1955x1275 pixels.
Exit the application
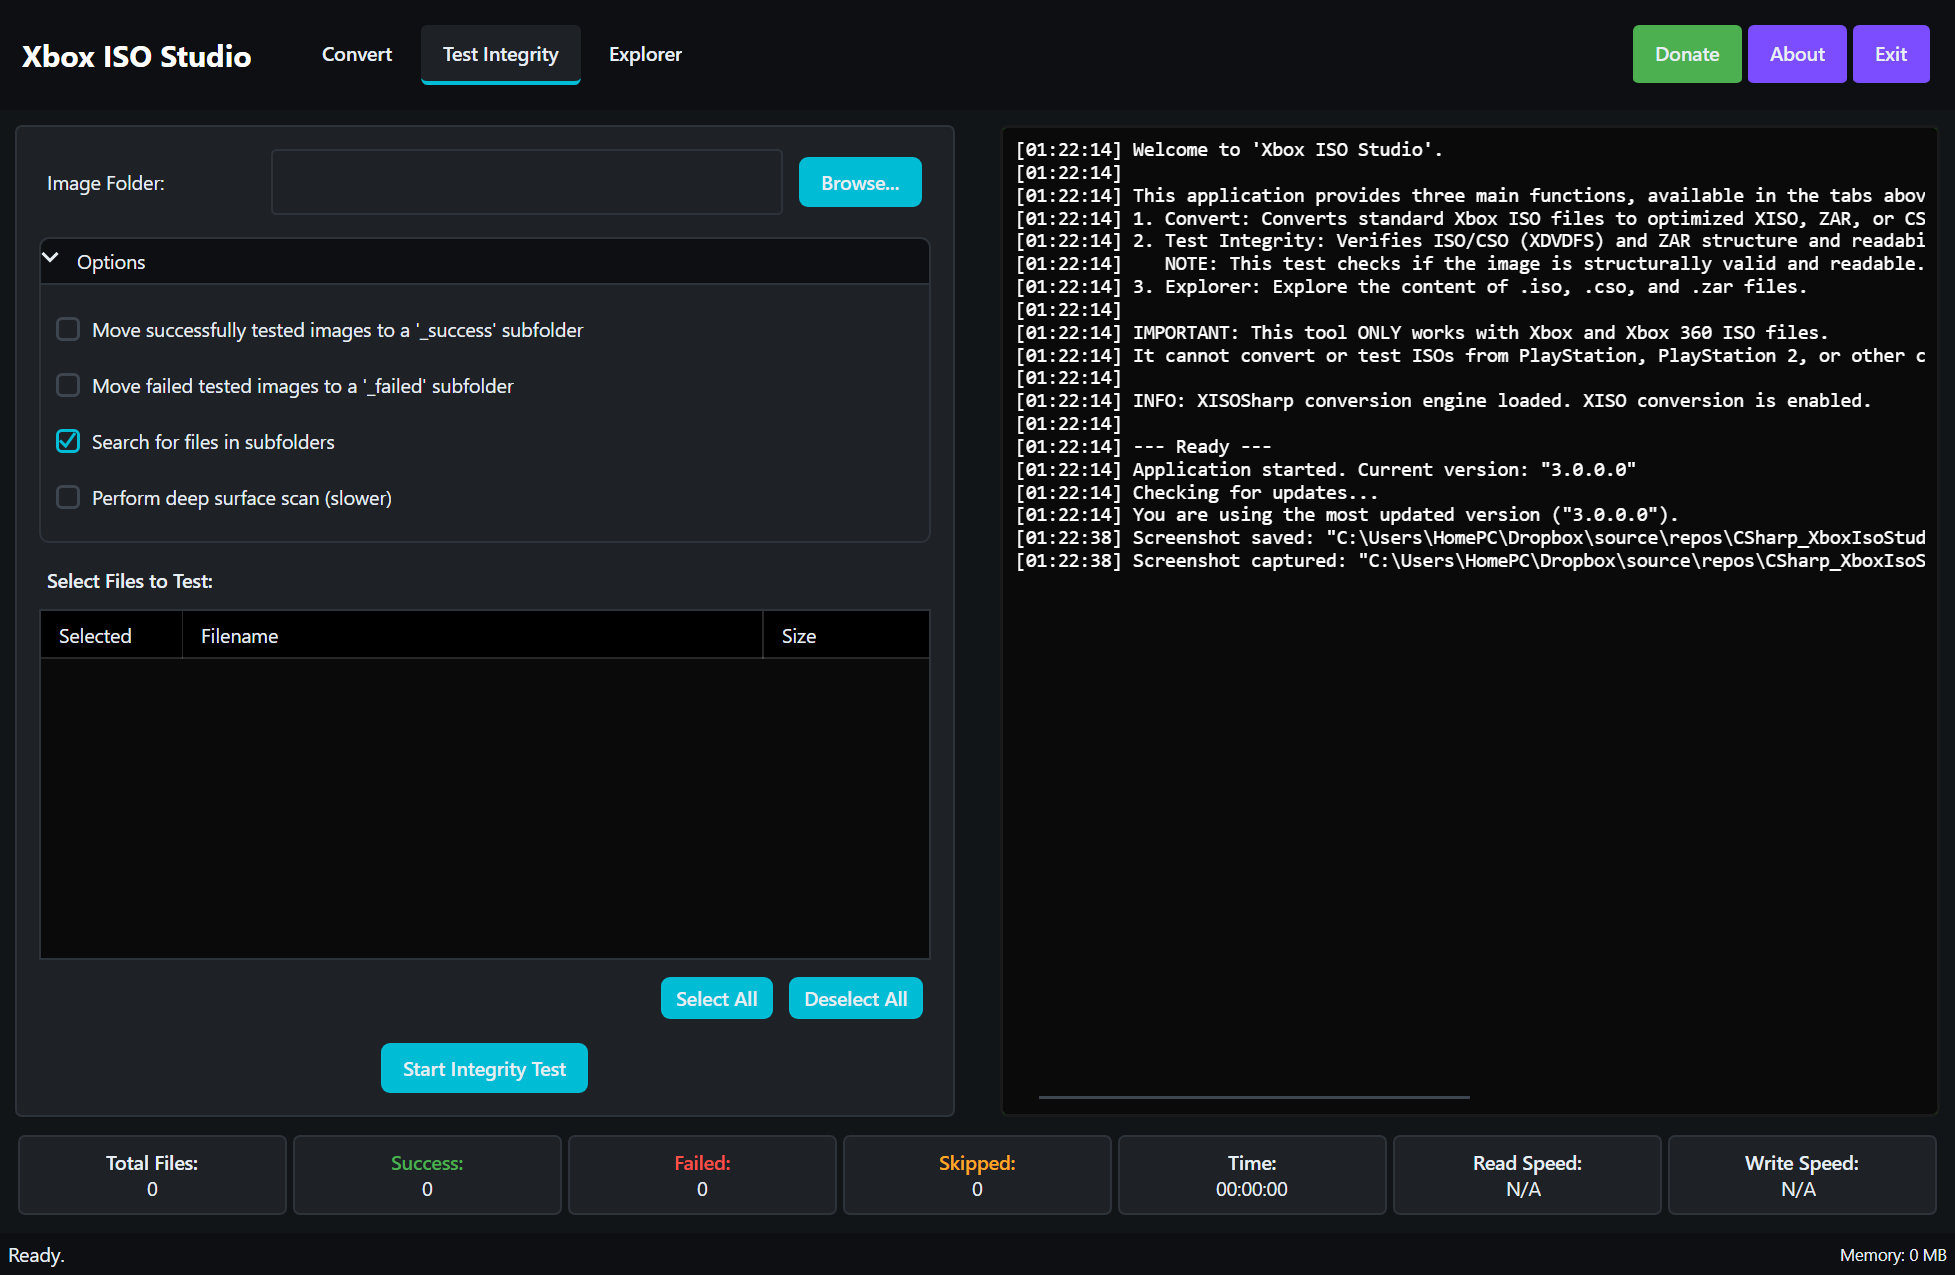click(1891, 54)
